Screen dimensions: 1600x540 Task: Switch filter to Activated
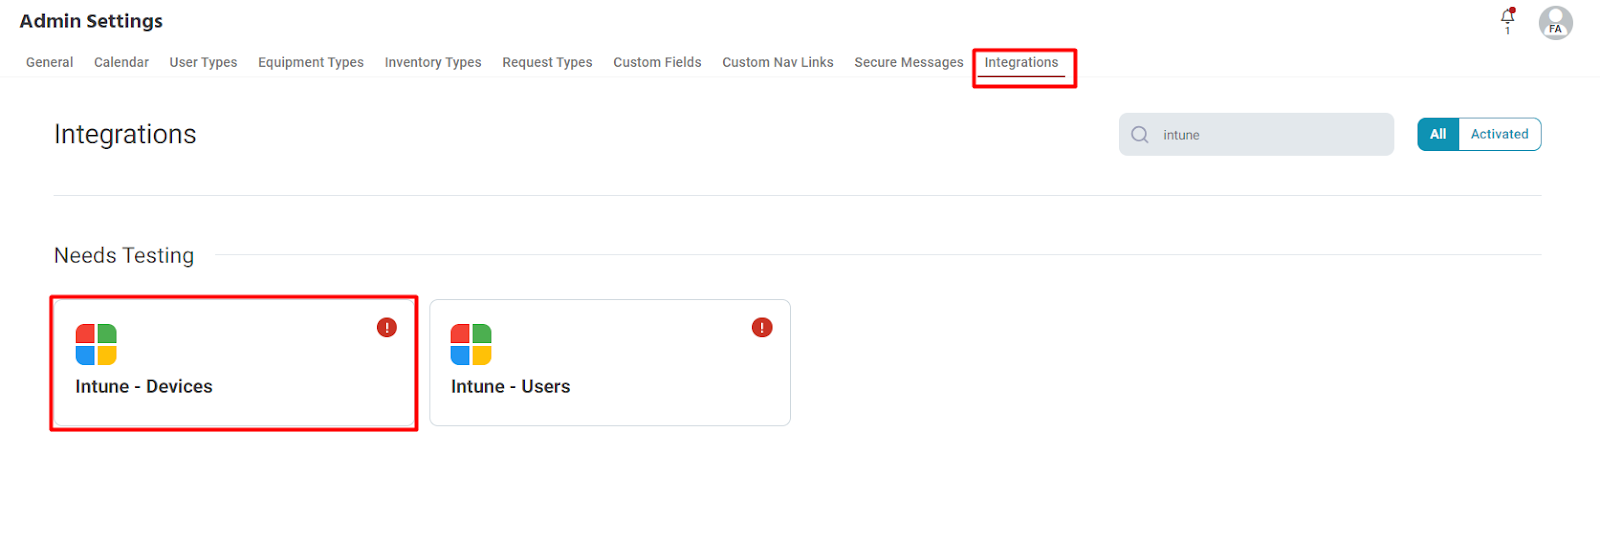[x=1499, y=134]
